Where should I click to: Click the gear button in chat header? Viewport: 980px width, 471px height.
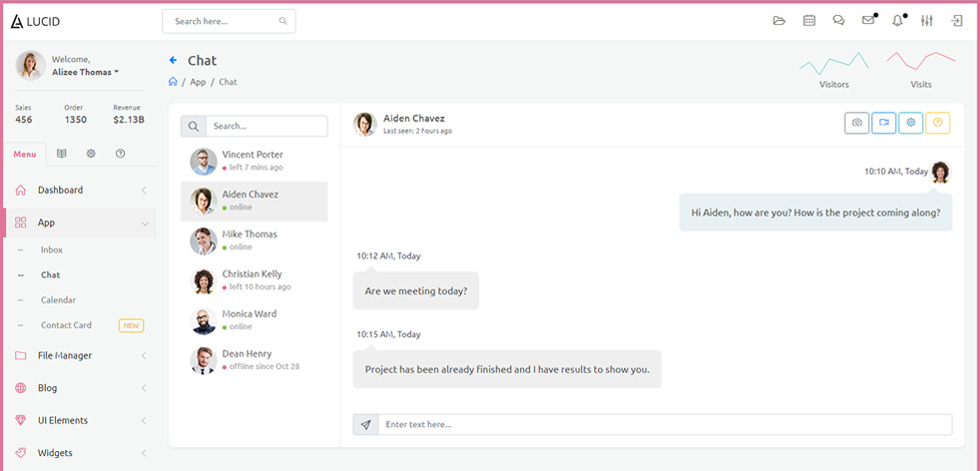(x=911, y=123)
